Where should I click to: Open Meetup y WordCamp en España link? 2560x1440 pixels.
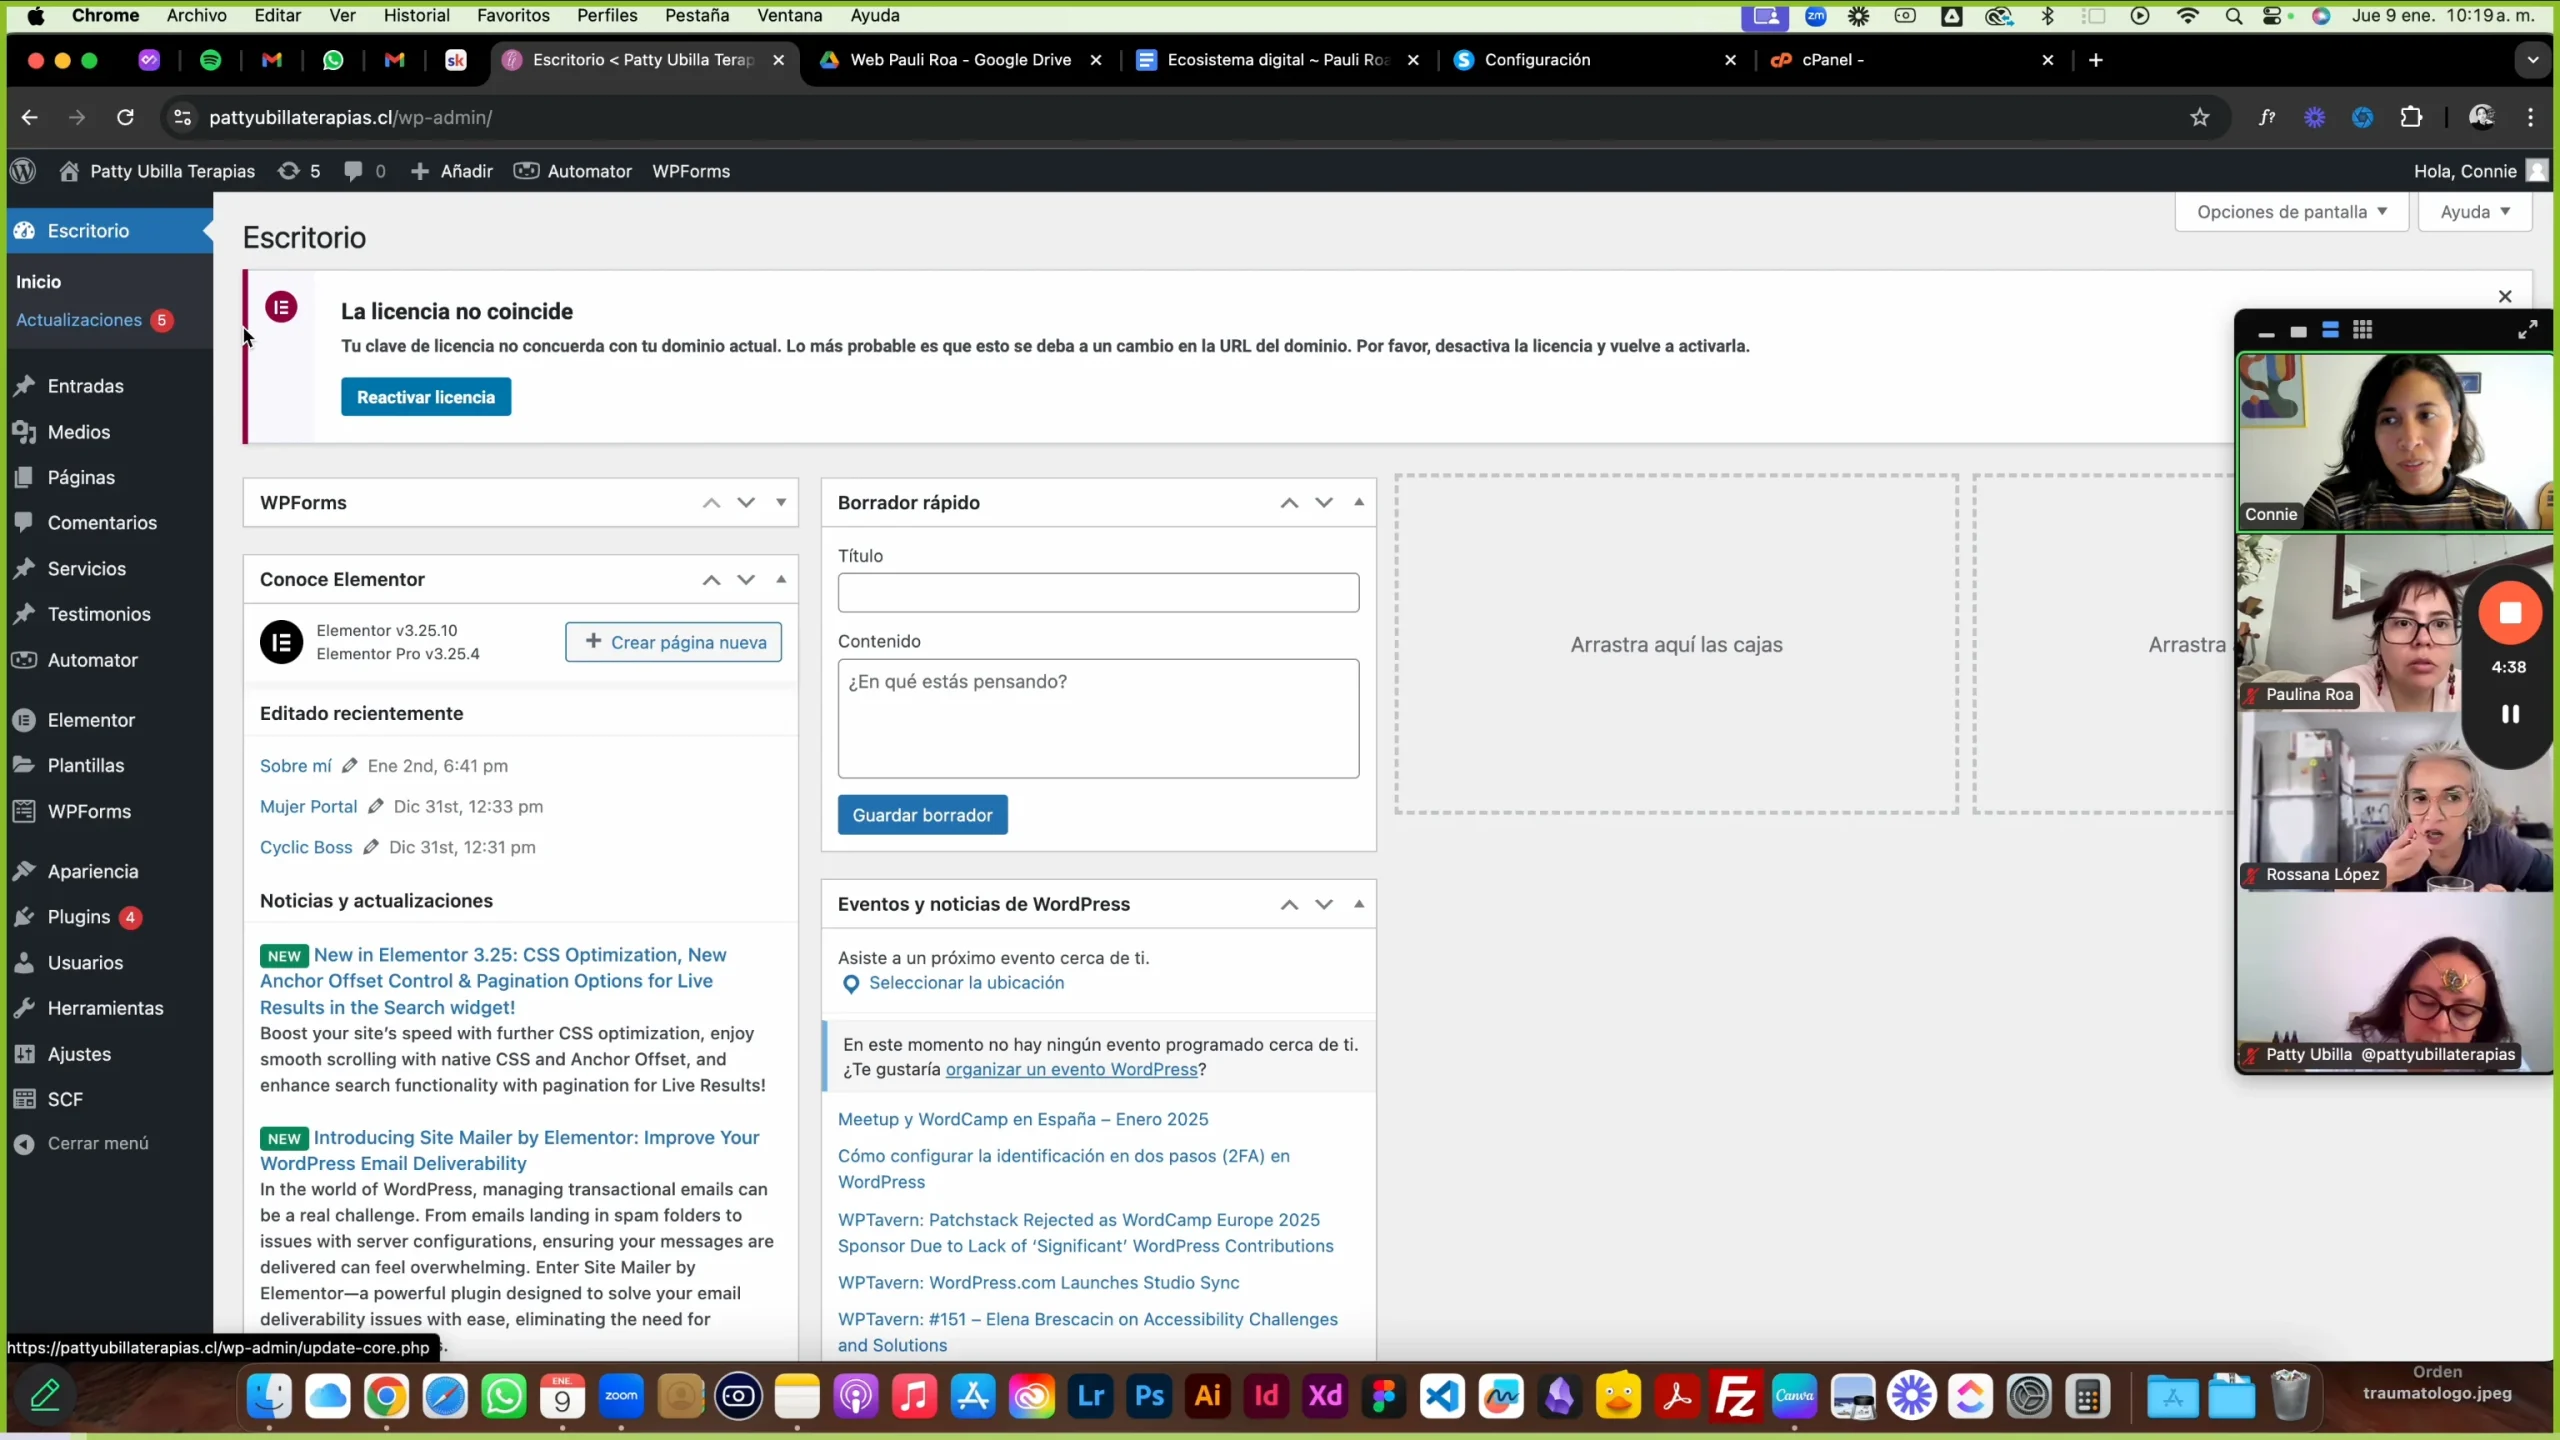tap(1023, 1119)
